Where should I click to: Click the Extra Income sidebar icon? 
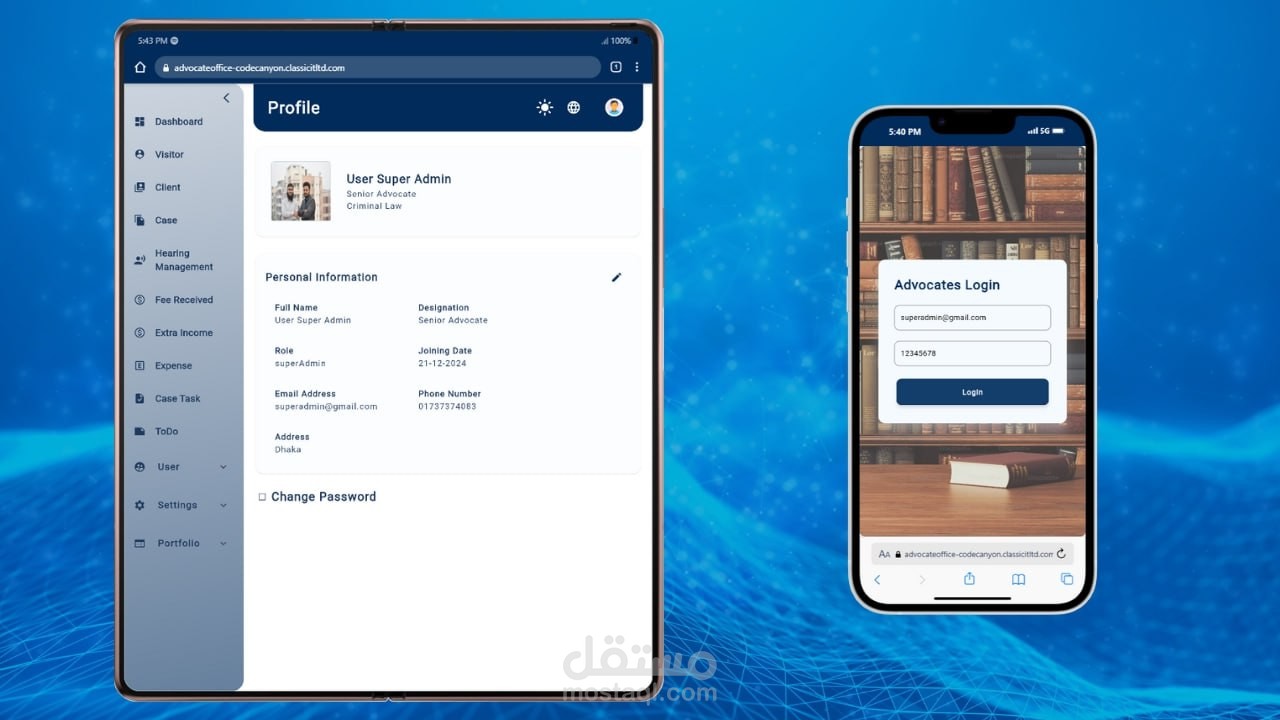tap(140, 333)
